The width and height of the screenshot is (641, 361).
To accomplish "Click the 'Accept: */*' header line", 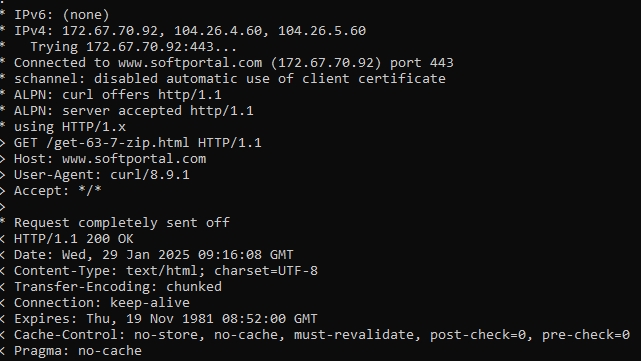I will [58, 191].
